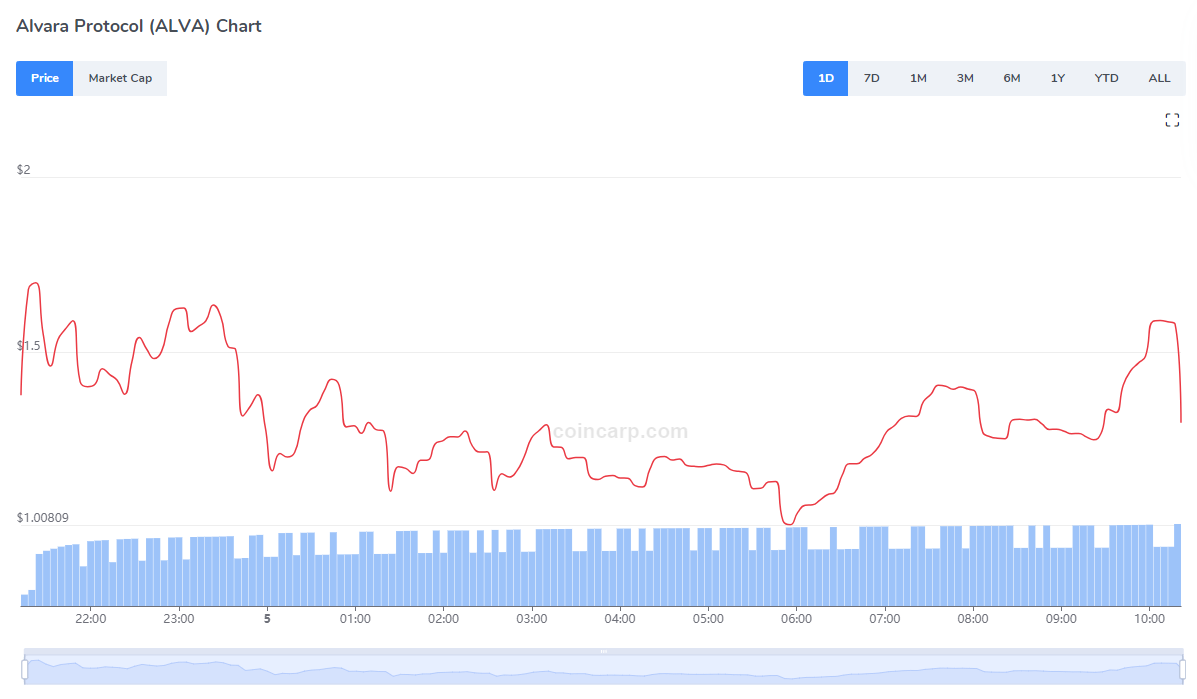Select the Price view button
This screenshot has height=699, width=1197.
pos(44,78)
